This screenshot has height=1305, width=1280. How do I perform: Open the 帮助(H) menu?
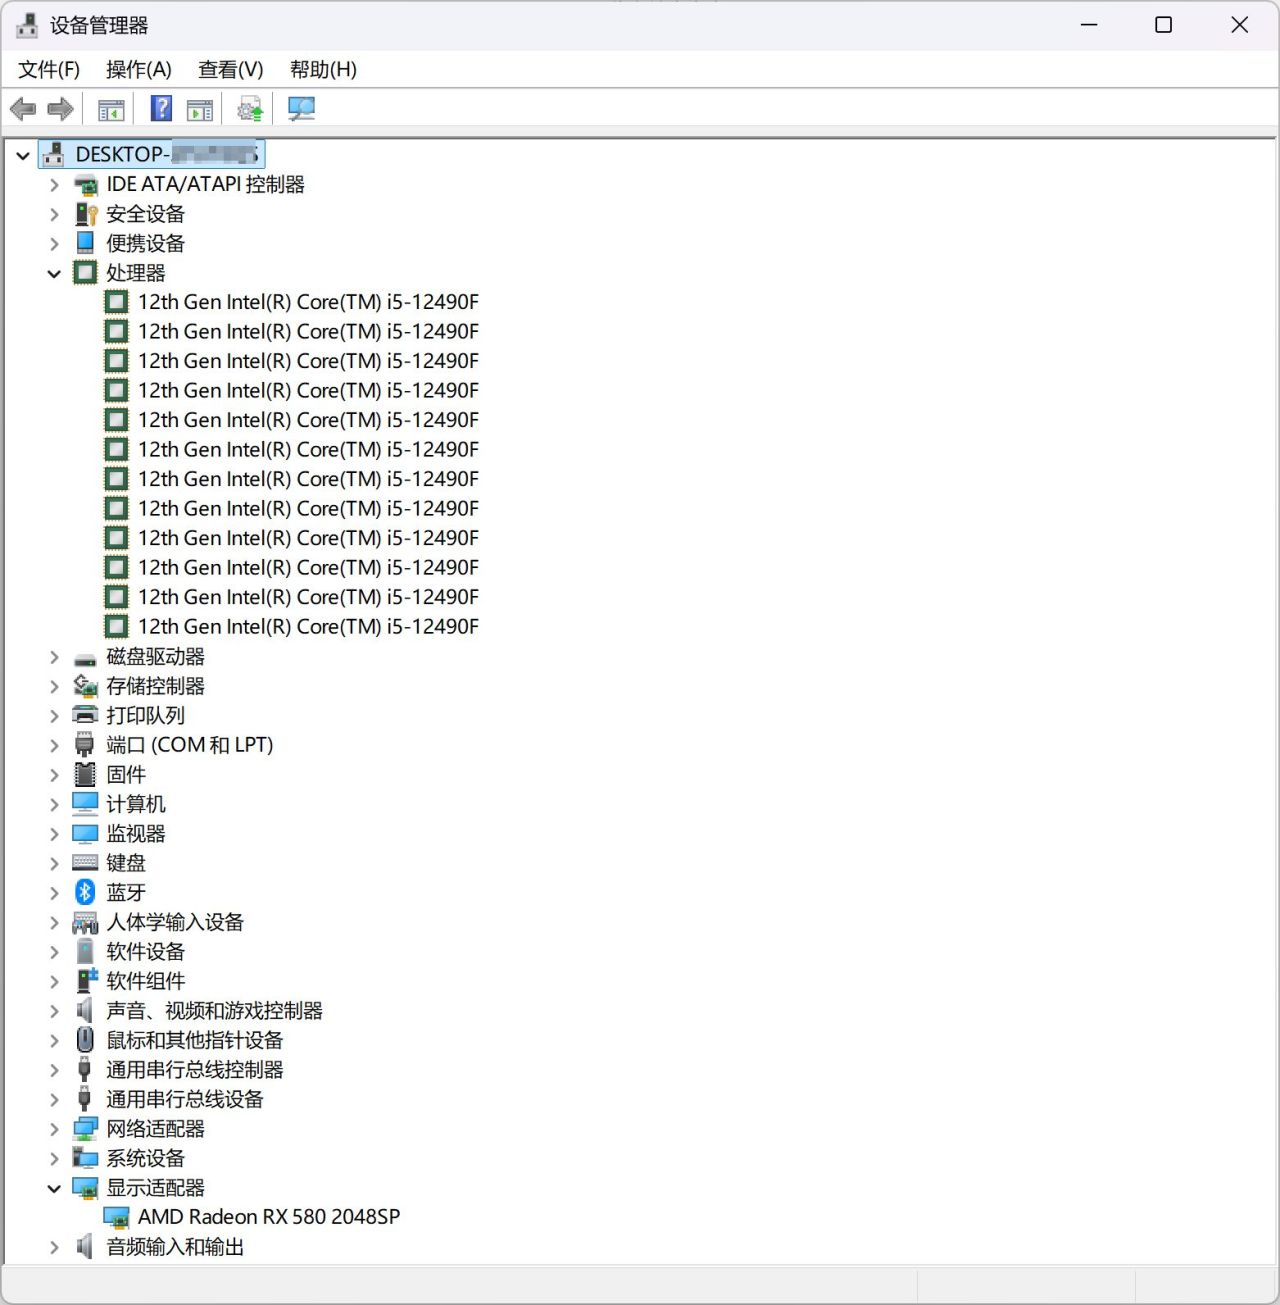tap(323, 69)
